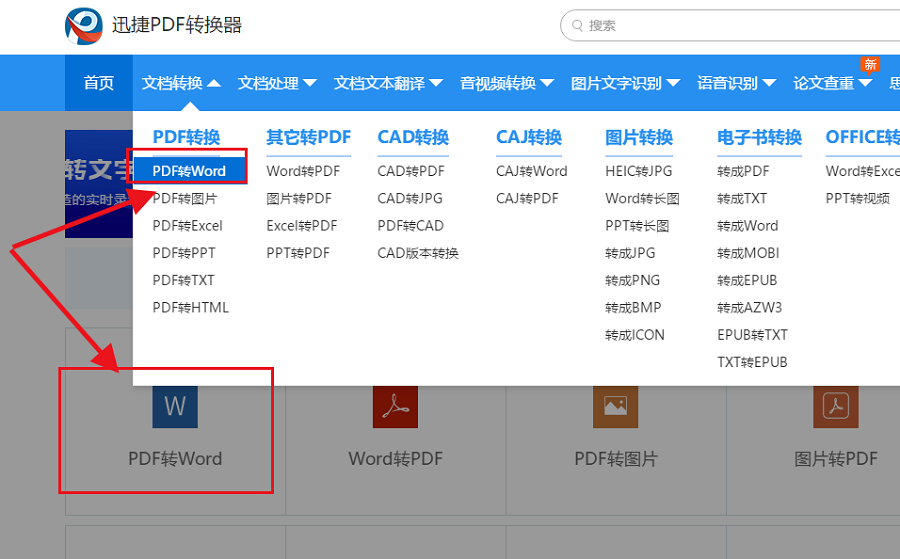Click the 其它转PDF column heading
This screenshot has width=900, height=559.
(308, 138)
